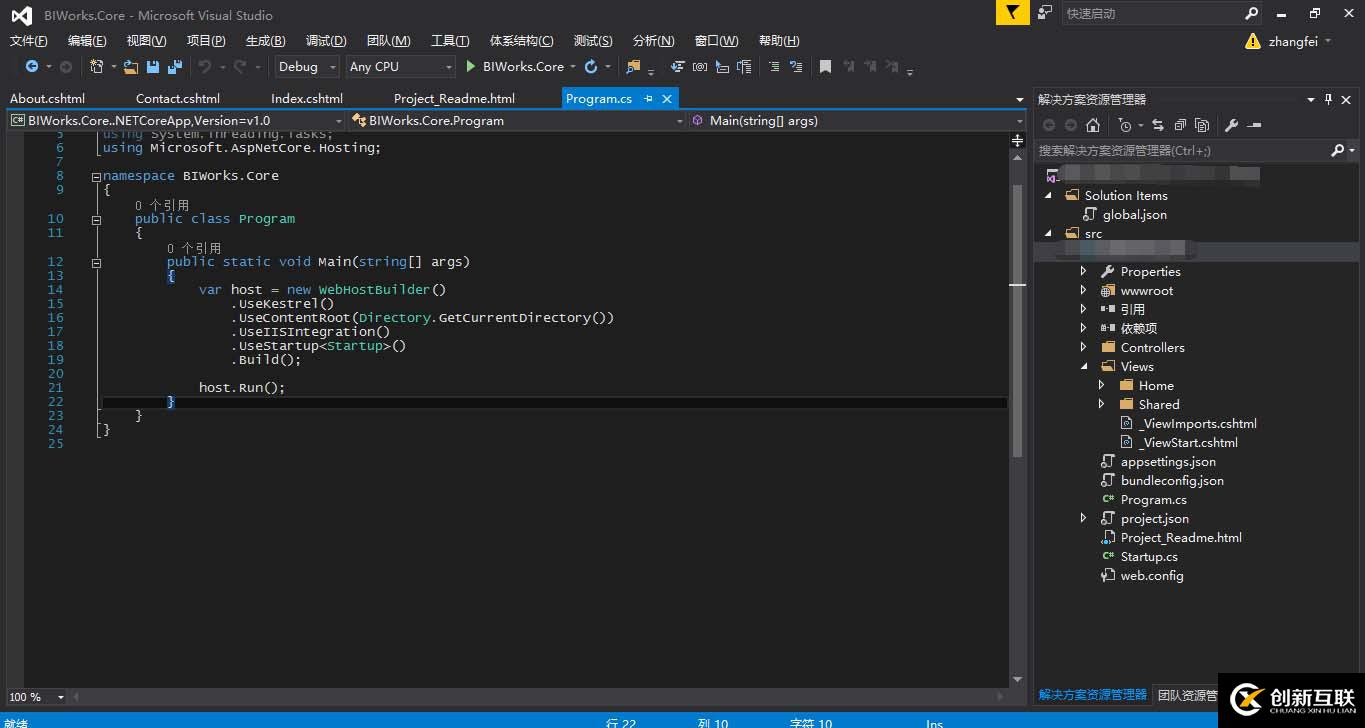Click the browser refresh icon beside BIWorks.Core
Viewport: 1365px width, 728px height.
point(591,67)
